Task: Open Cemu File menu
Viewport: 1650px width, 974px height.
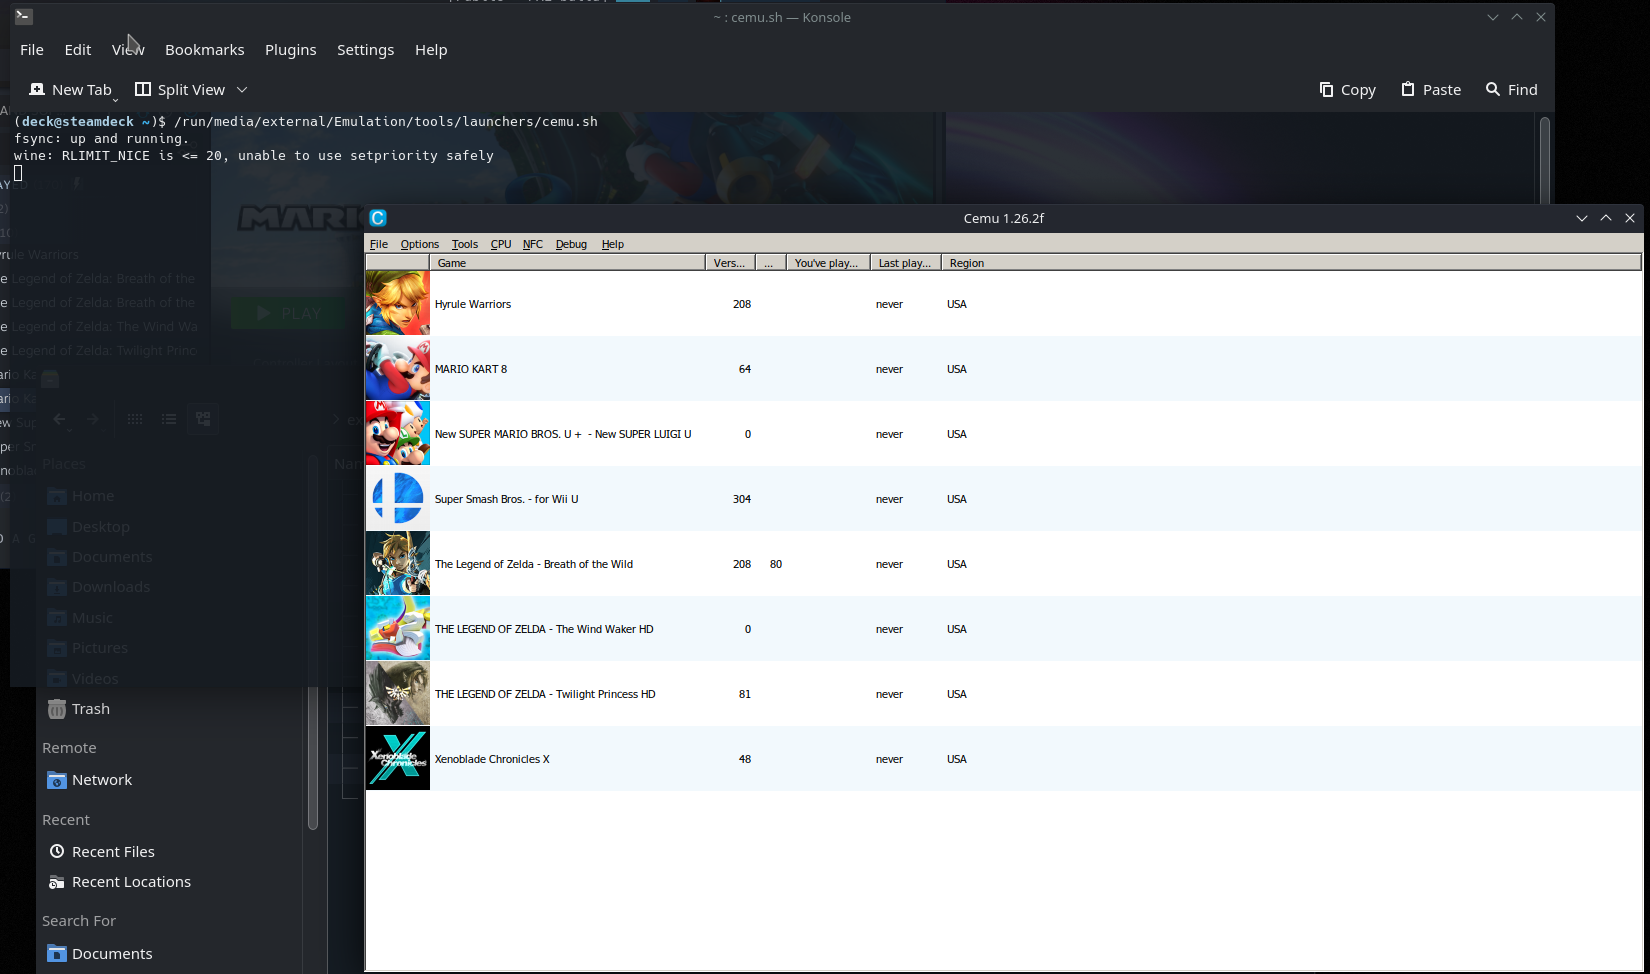Action: (379, 244)
